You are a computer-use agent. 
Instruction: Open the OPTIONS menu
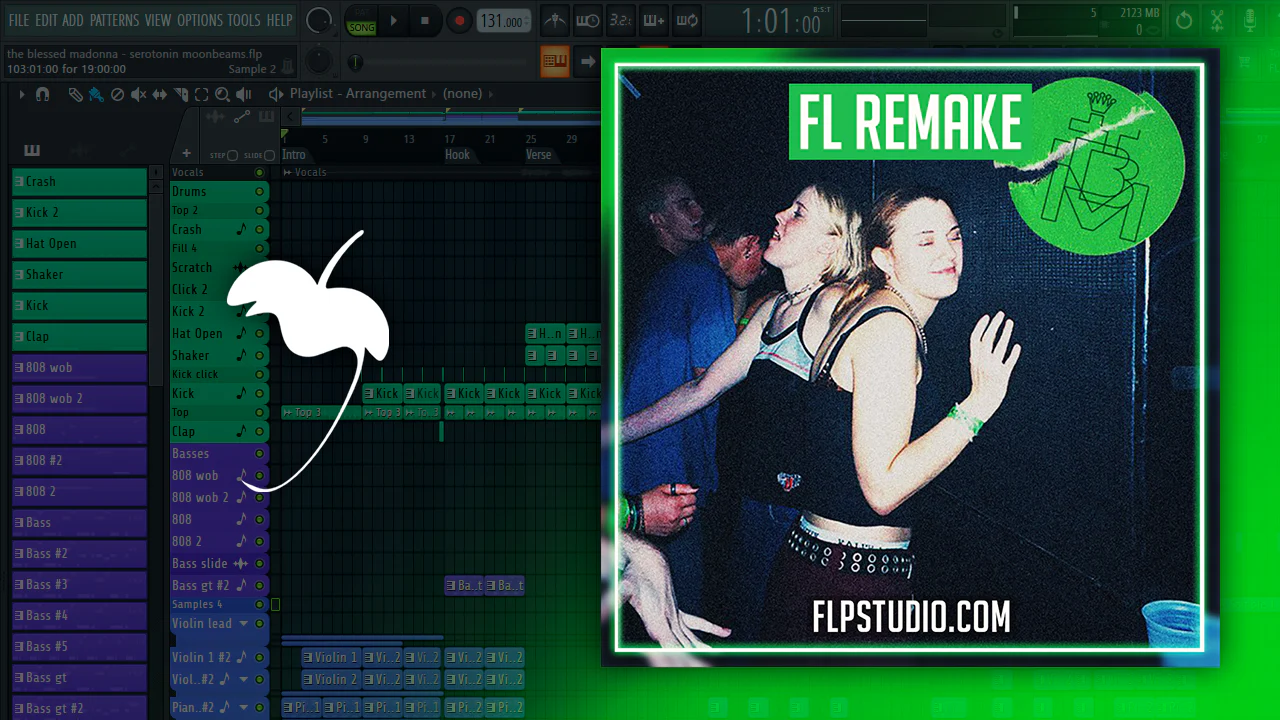click(200, 20)
